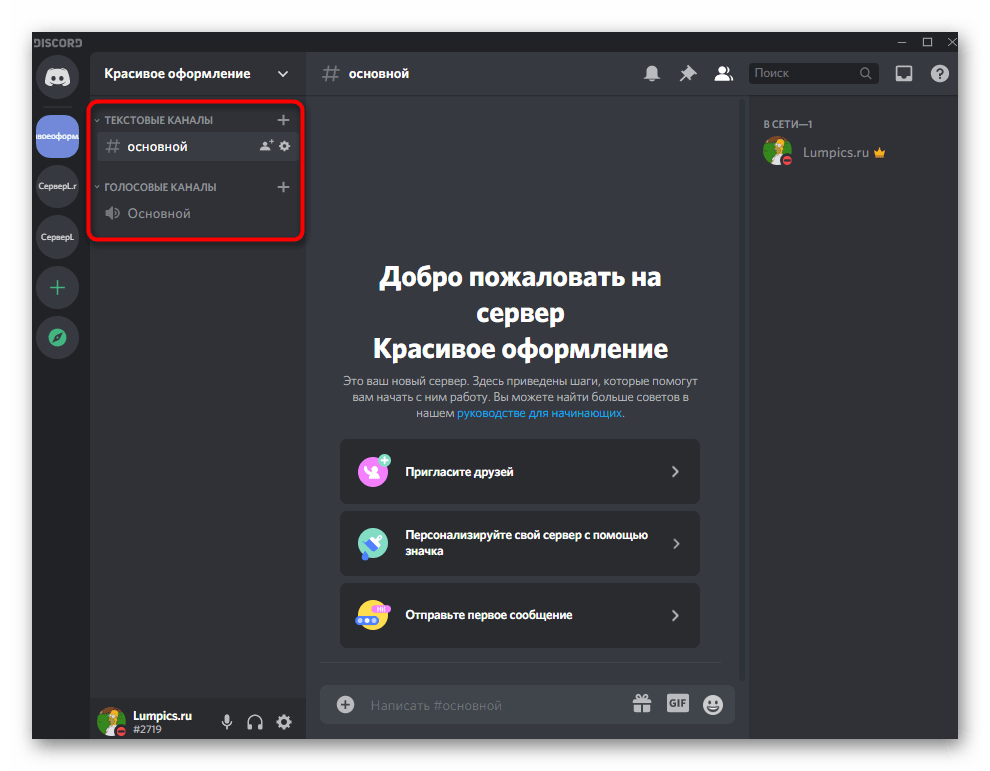Copy the username "Lumpics.ru #2719"

click(162, 722)
